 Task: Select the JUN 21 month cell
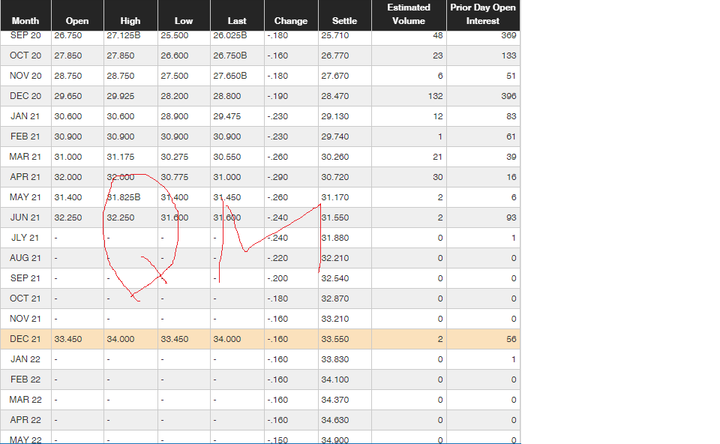pyautogui.click(x=25, y=218)
